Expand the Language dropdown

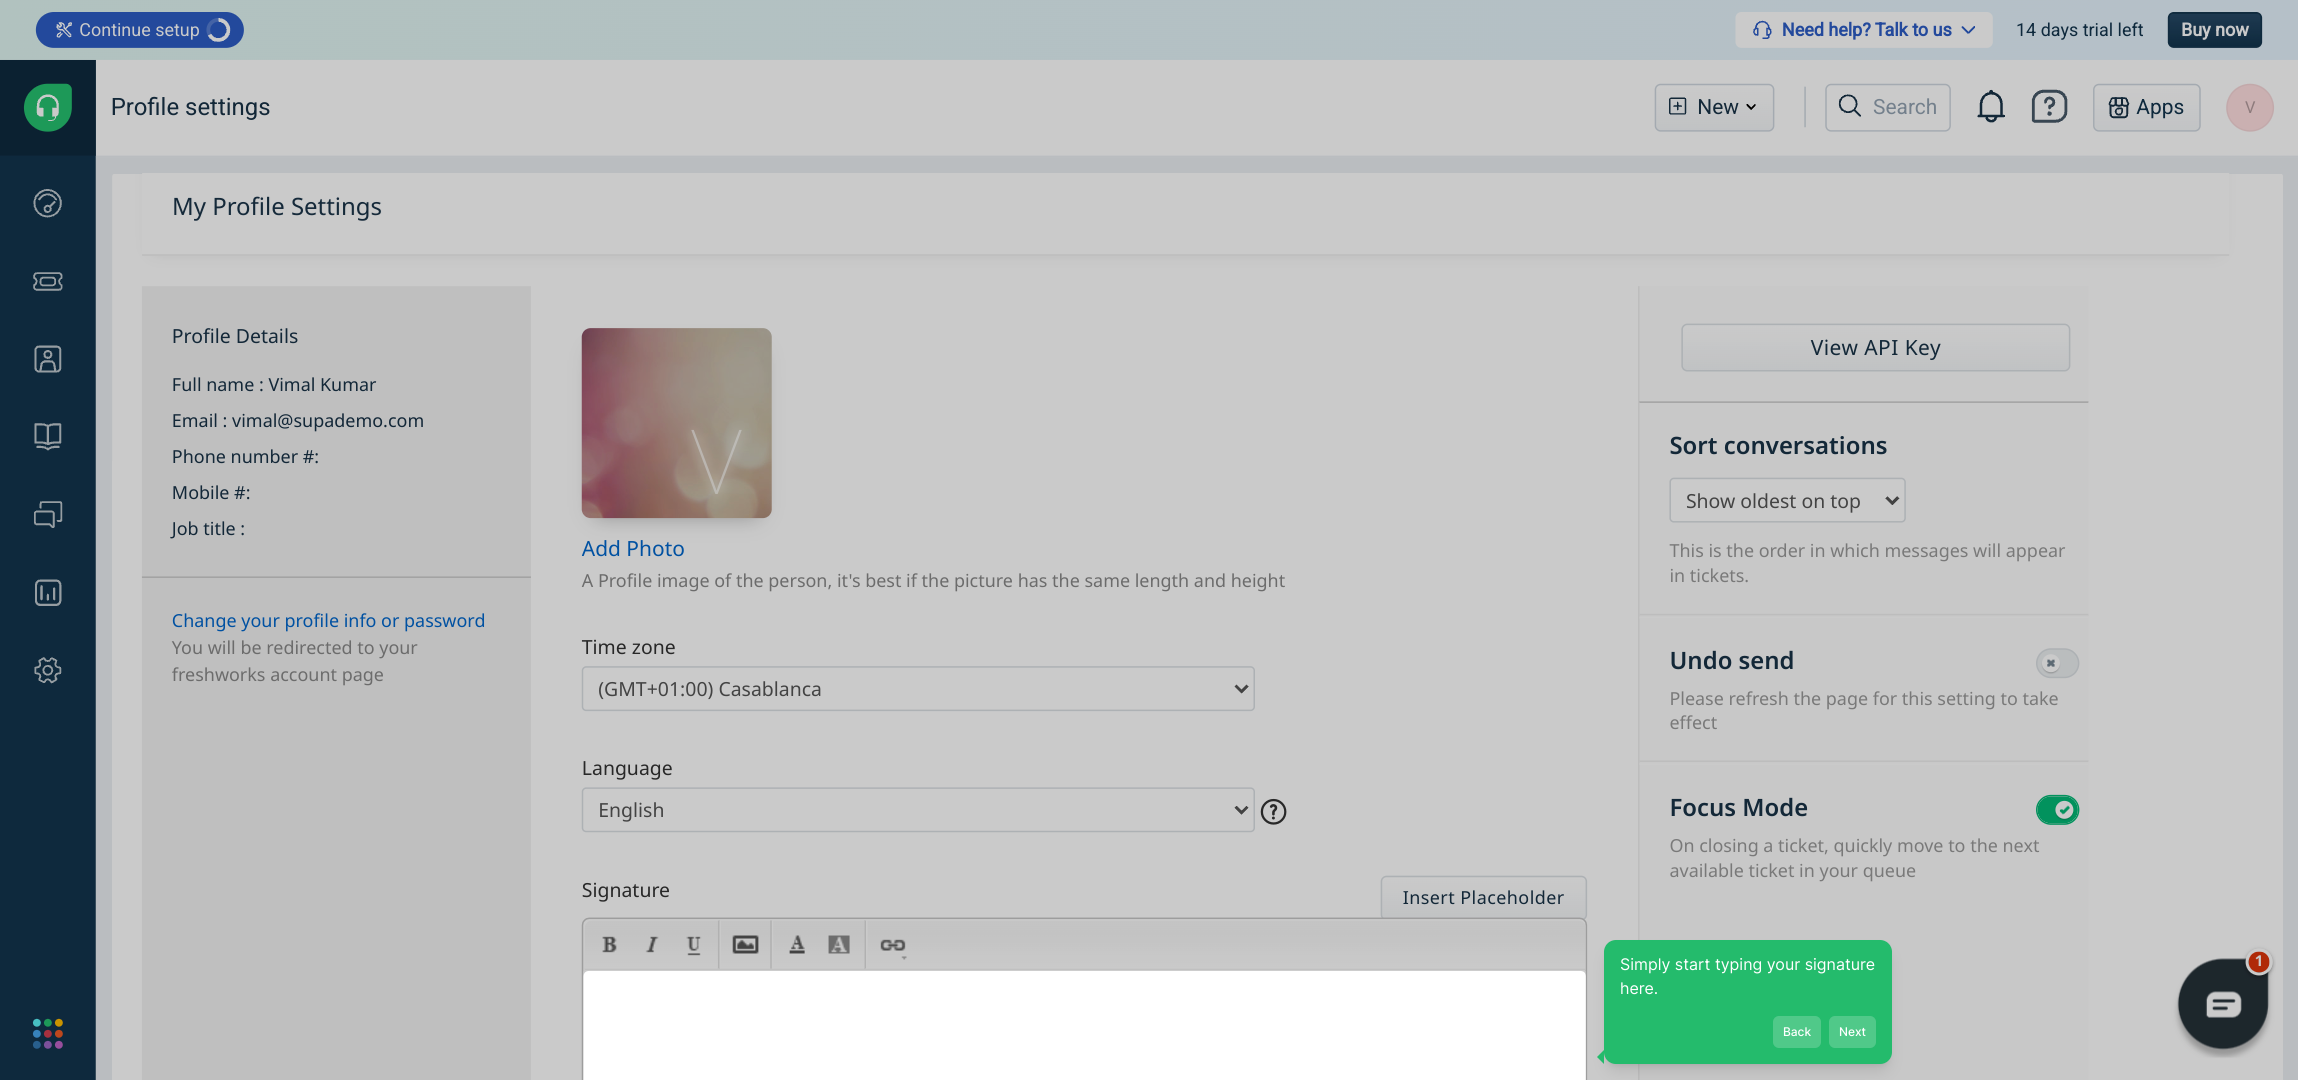917,810
